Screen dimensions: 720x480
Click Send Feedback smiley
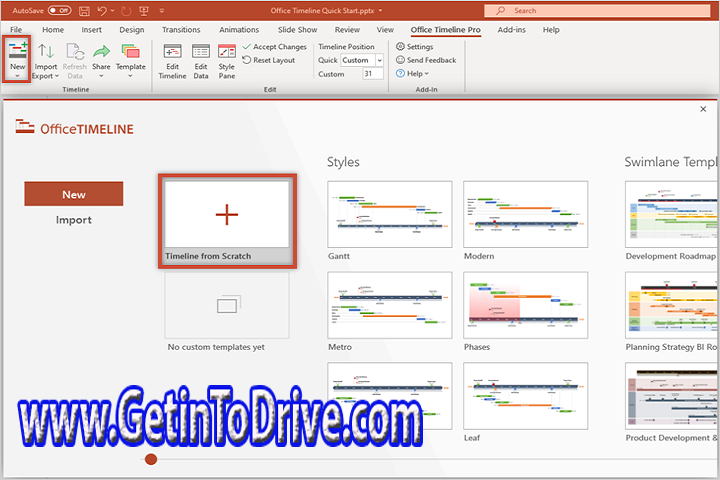tap(426, 60)
